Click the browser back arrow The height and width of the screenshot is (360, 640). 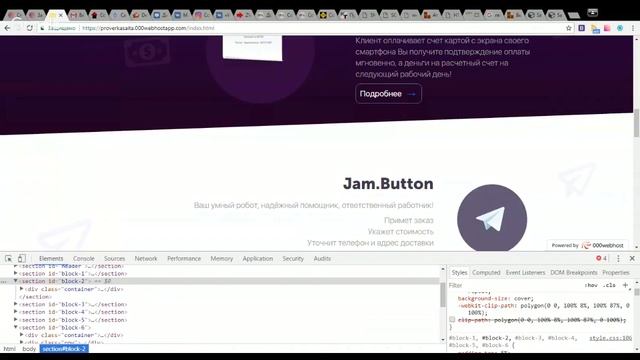7,28
